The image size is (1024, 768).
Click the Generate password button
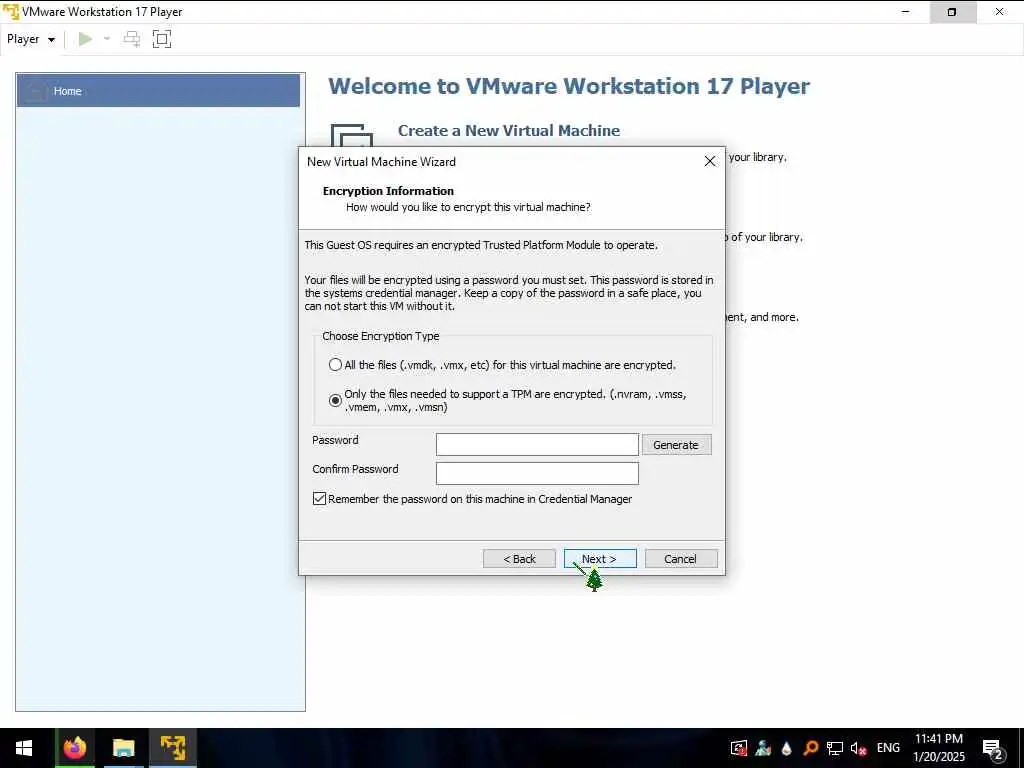677,445
